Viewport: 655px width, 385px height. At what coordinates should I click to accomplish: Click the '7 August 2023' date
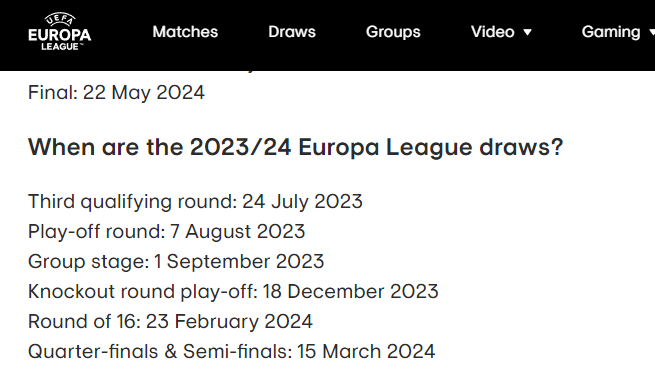[237, 232]
